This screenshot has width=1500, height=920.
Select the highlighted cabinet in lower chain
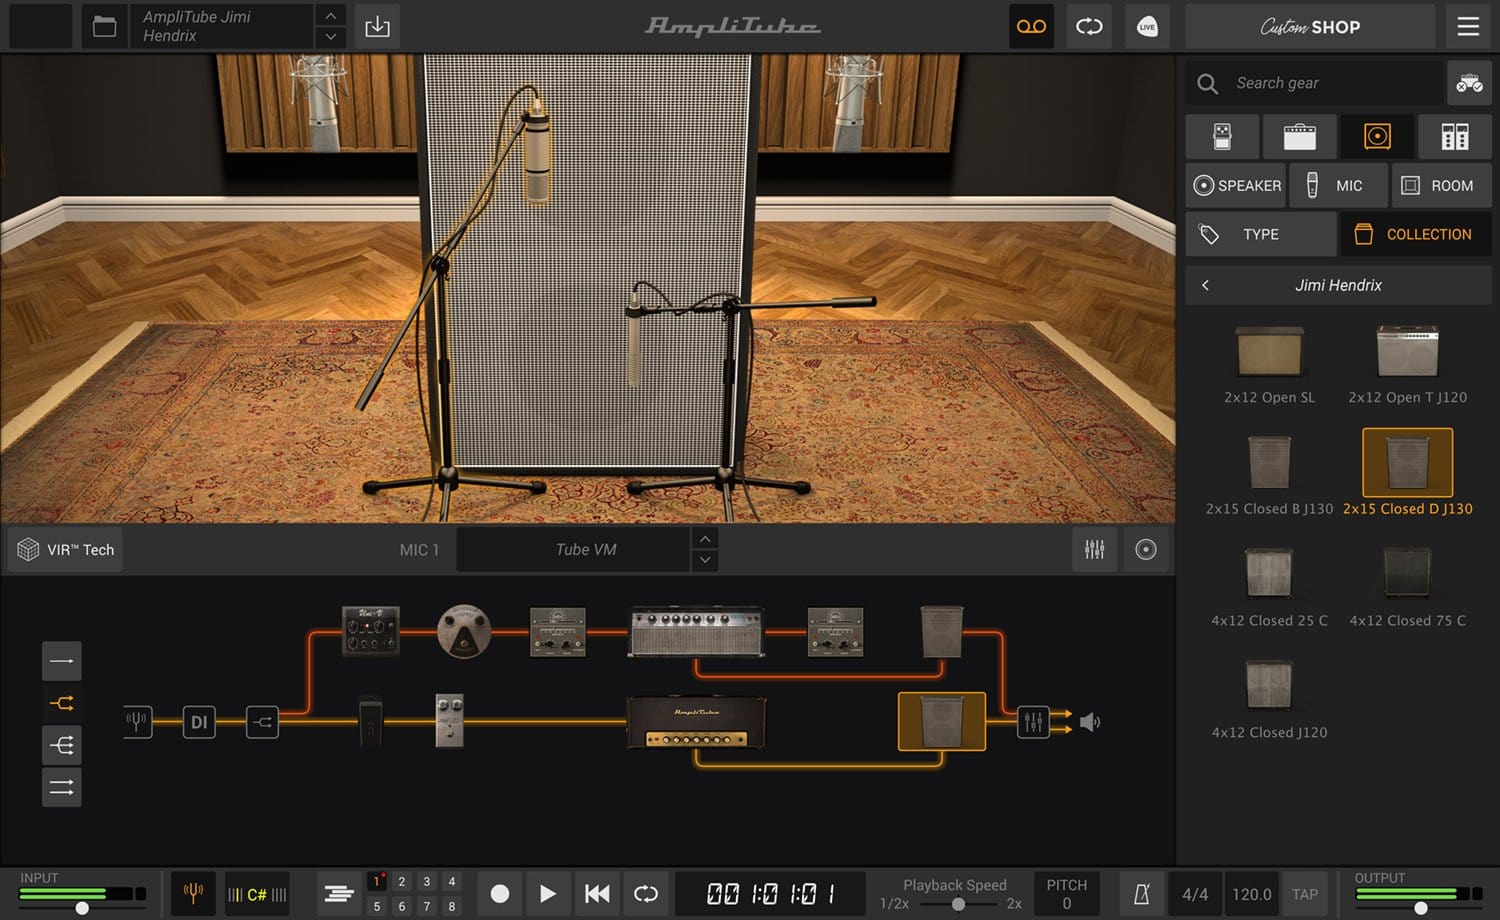point(942,721)
